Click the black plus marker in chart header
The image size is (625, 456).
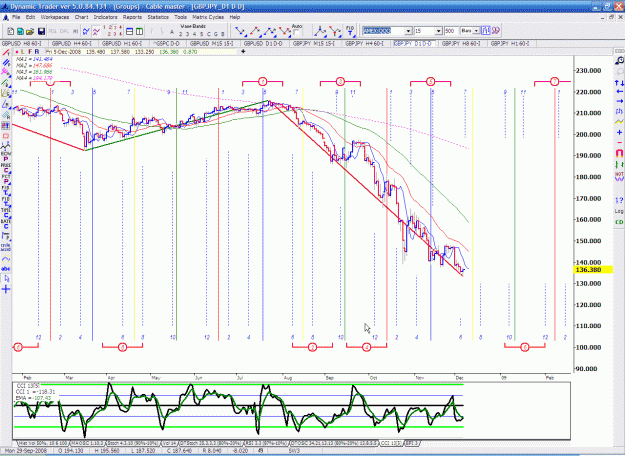pos(243,51)
